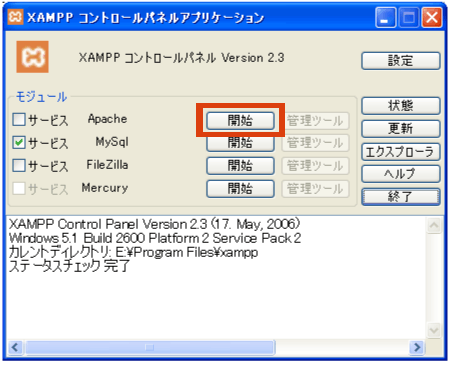
Task: Click Mercury's 管理ツール button
Action: click(x=315, y=189)
